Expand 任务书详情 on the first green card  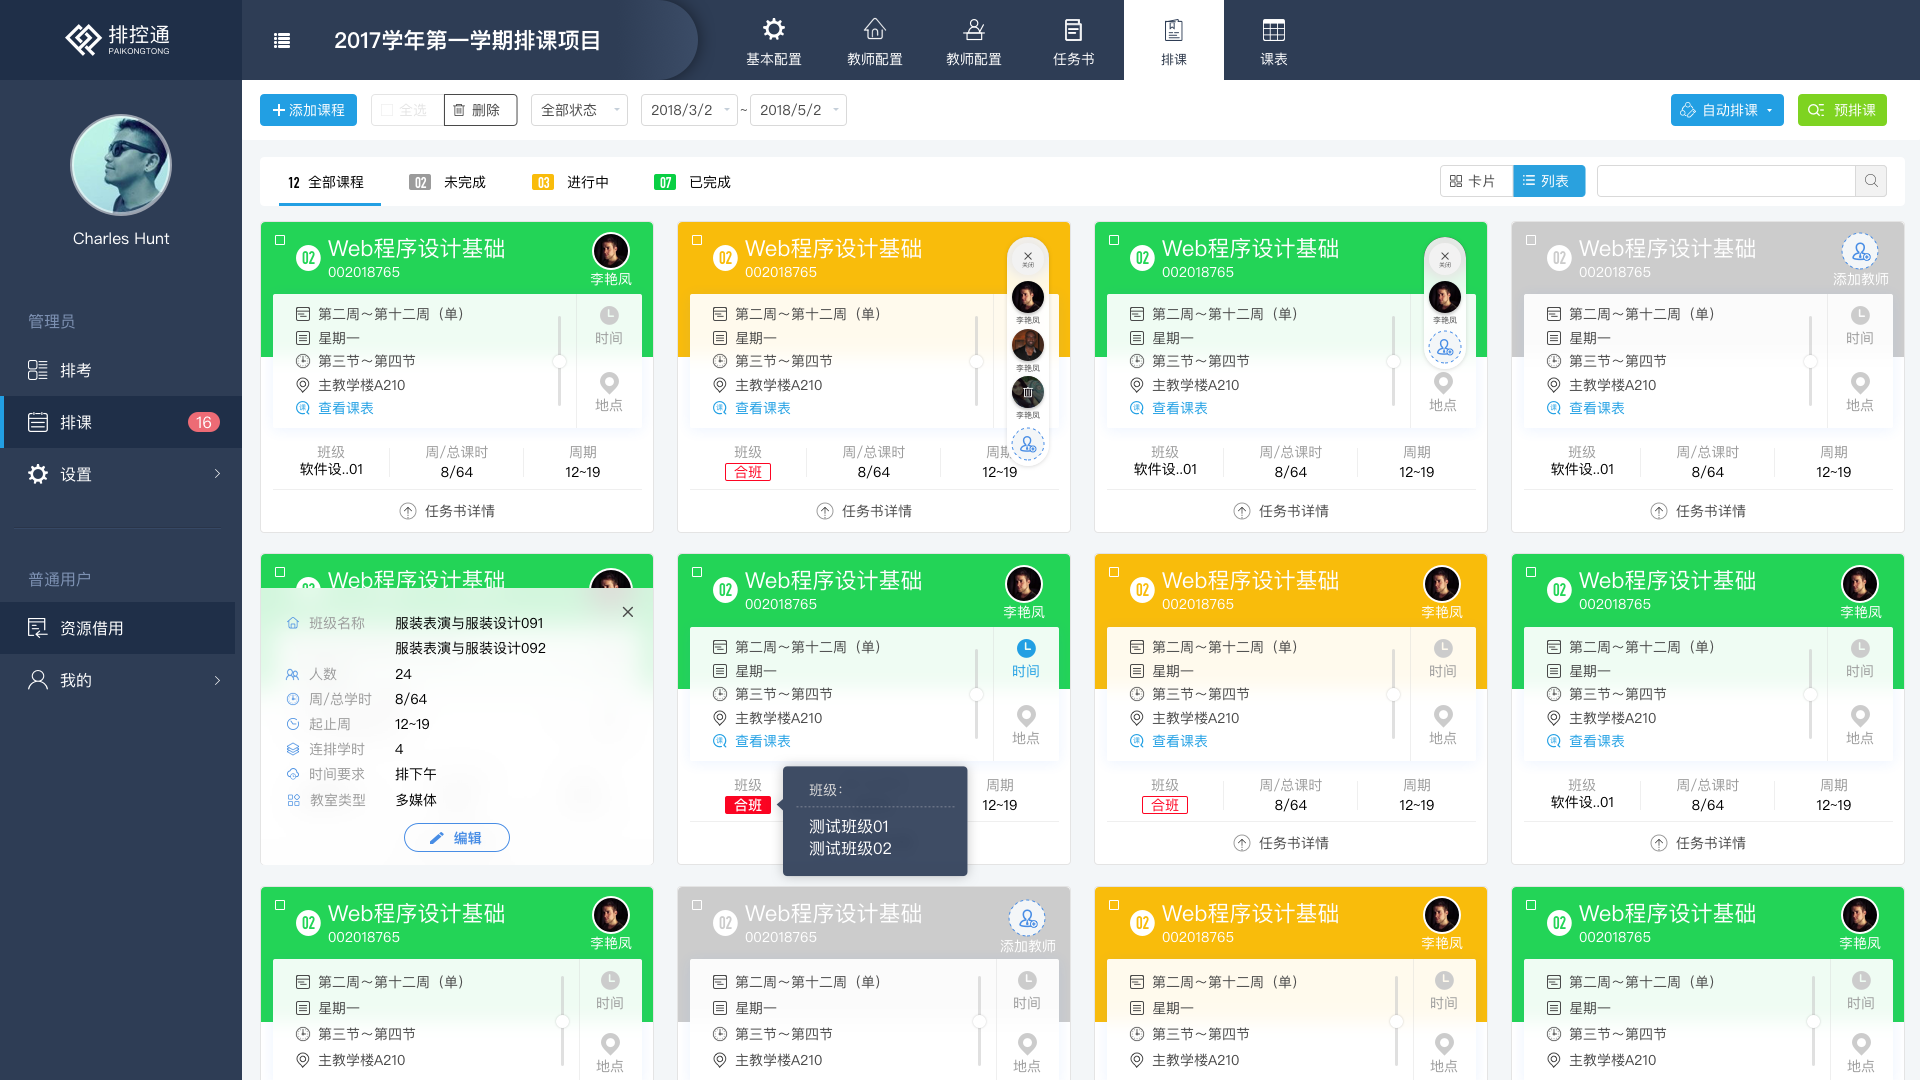[448, 511]
